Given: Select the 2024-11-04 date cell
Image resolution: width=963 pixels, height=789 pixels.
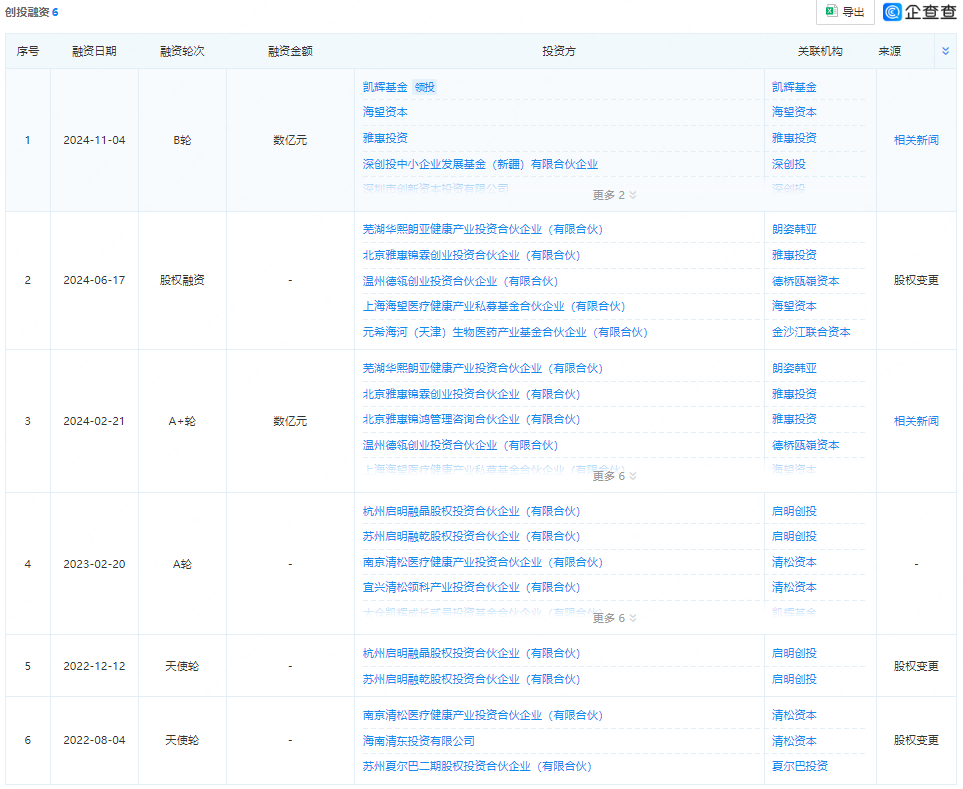Looking at the screenshot, I should click(94, 140).
